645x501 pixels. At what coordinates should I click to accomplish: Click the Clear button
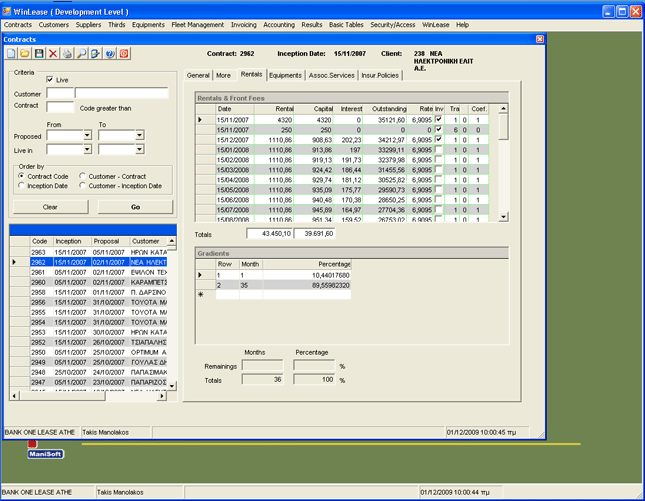[x=51, y=207]
